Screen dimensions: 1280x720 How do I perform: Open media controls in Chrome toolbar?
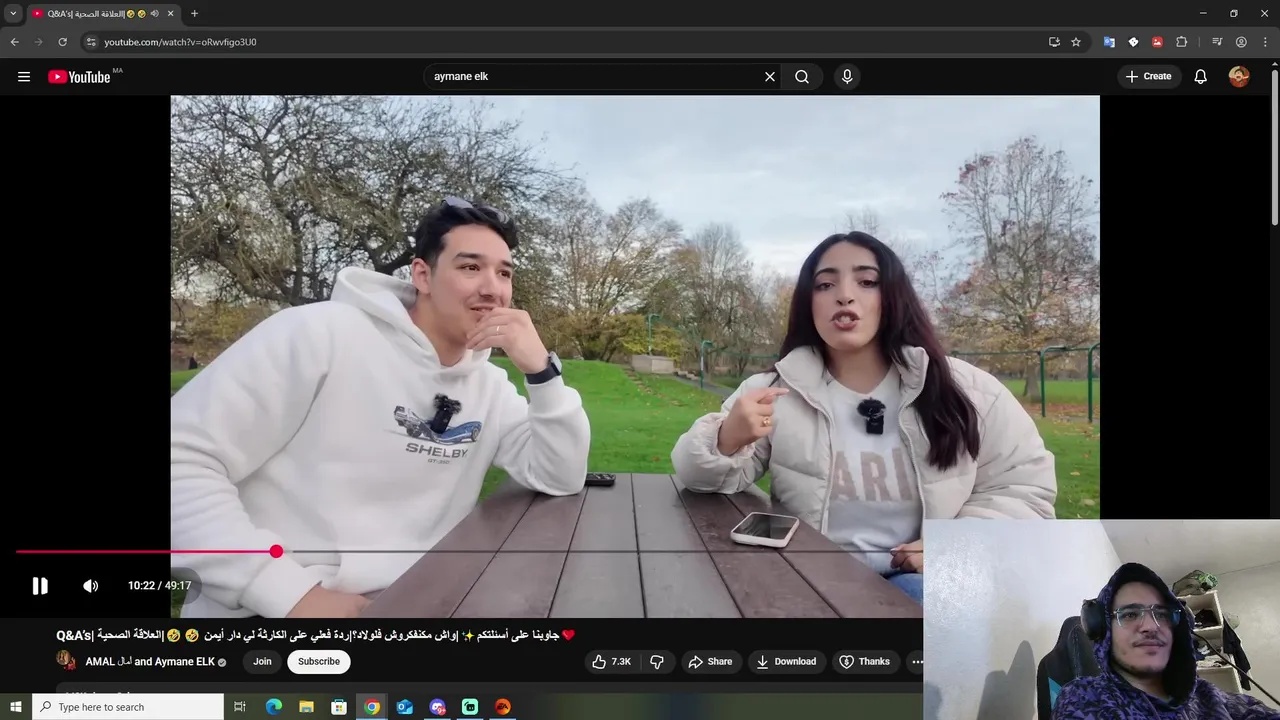click(1217, 42)
